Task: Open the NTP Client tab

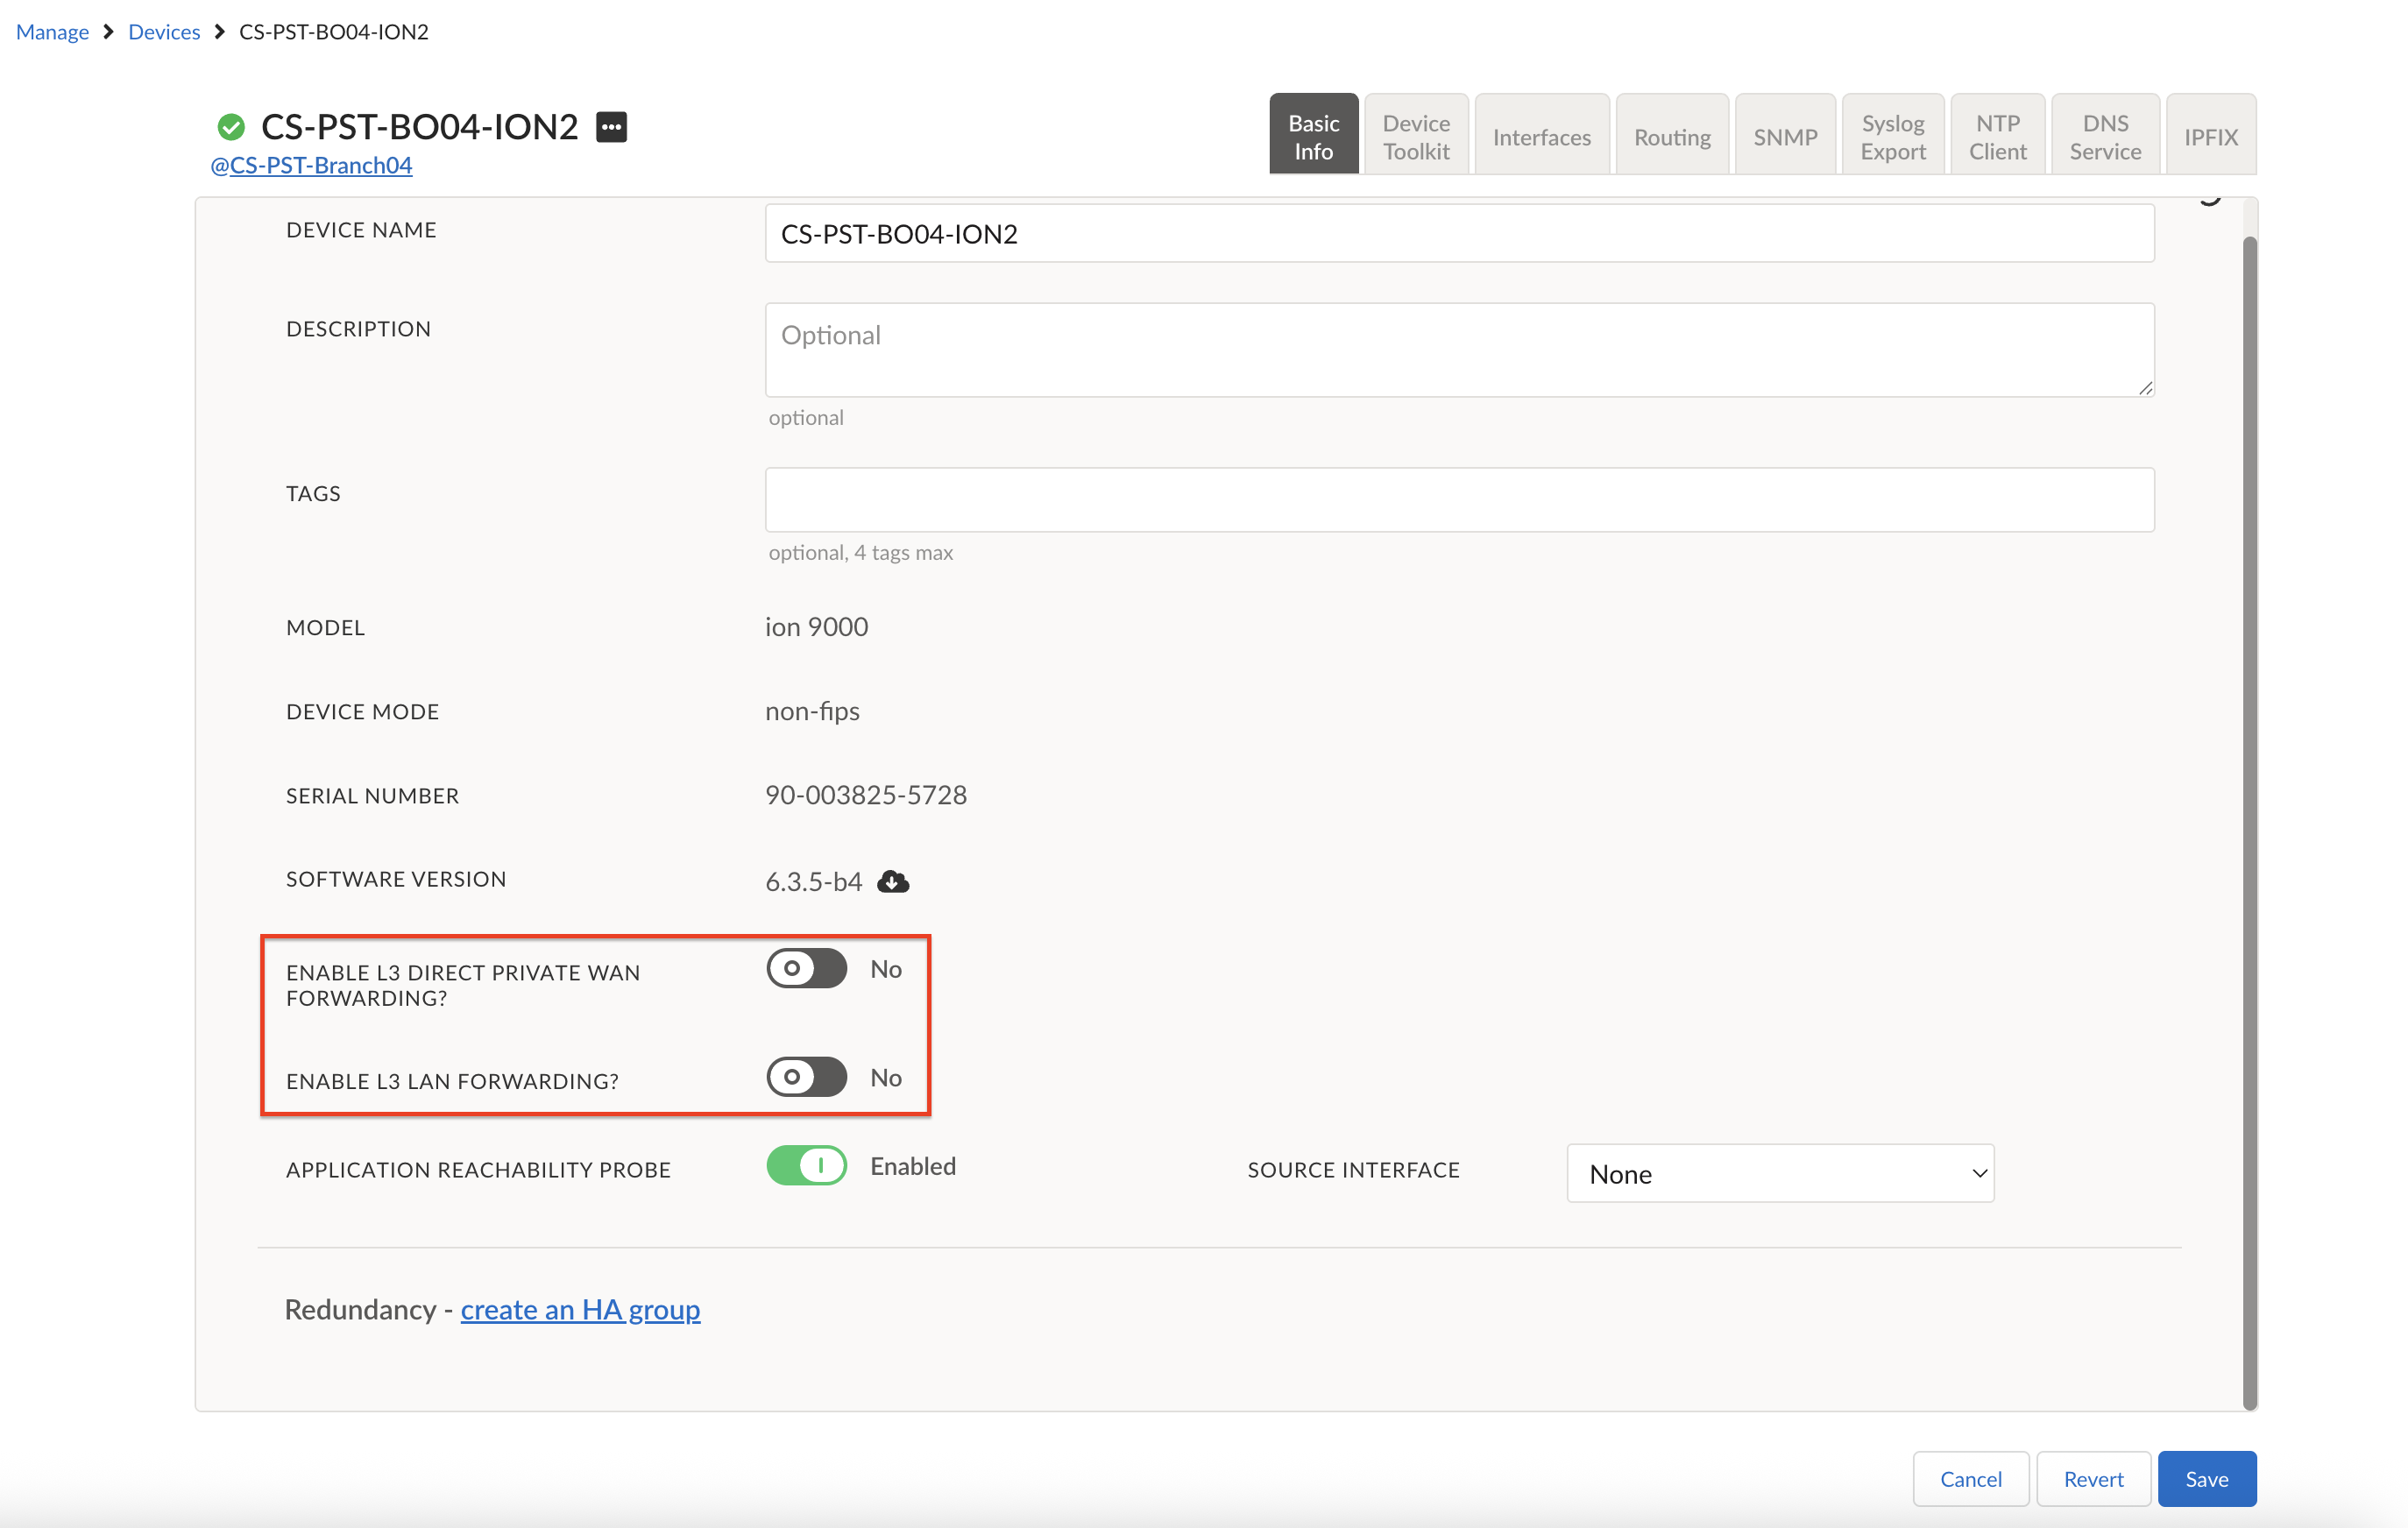Action: 1997,135
